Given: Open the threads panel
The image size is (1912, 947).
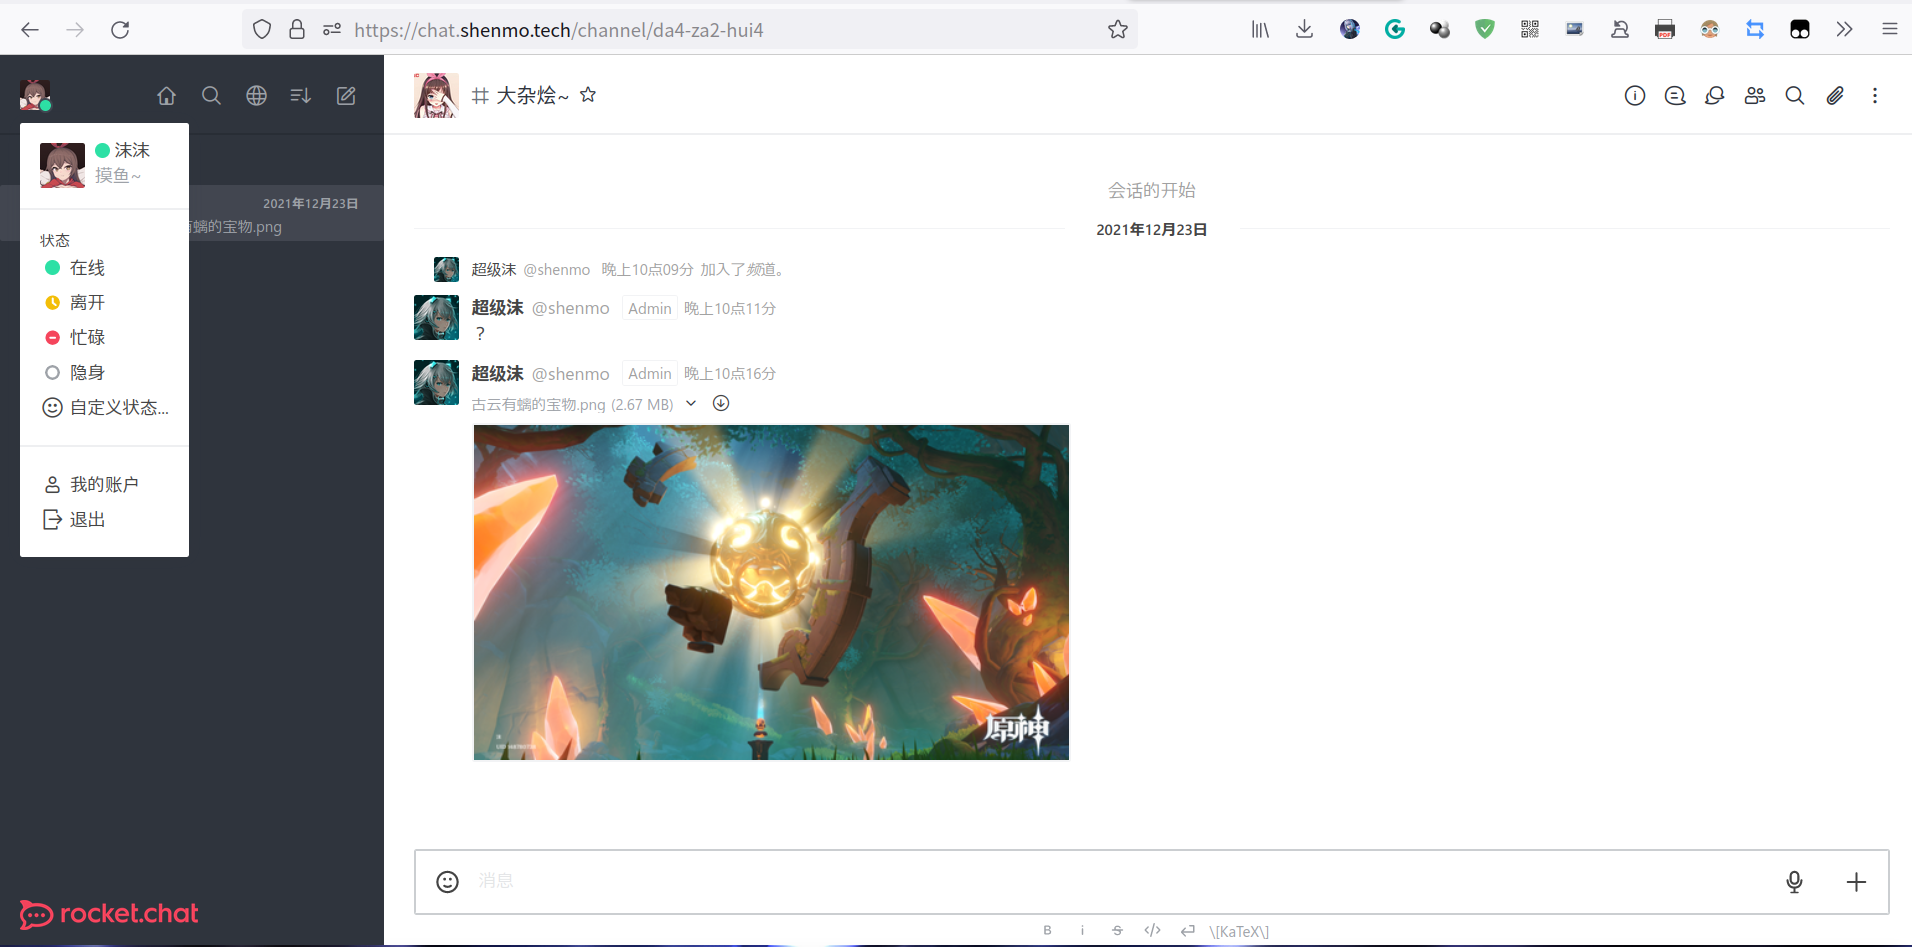Looking at the screenshot, I should point(1676,95).
